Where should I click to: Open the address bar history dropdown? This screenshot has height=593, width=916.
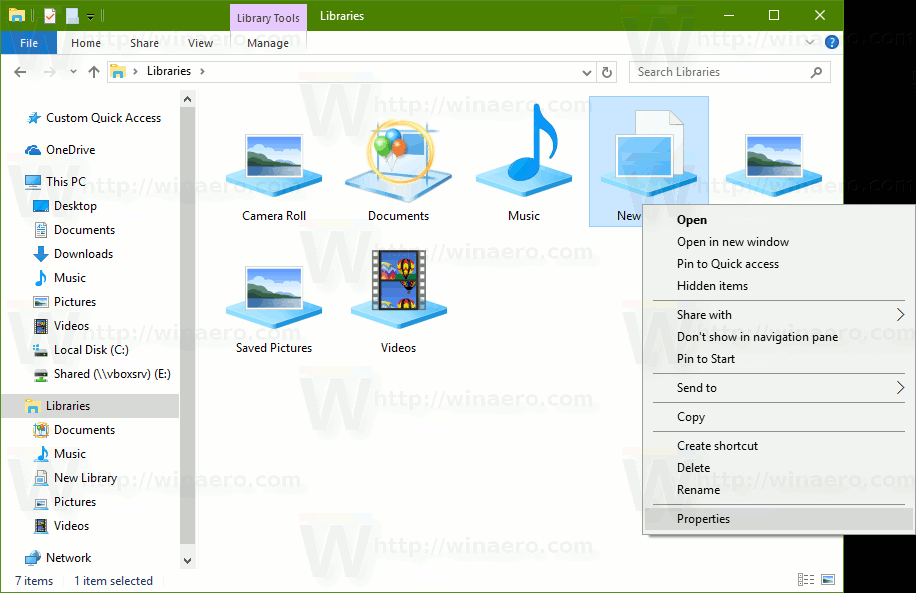coord(587,71)
